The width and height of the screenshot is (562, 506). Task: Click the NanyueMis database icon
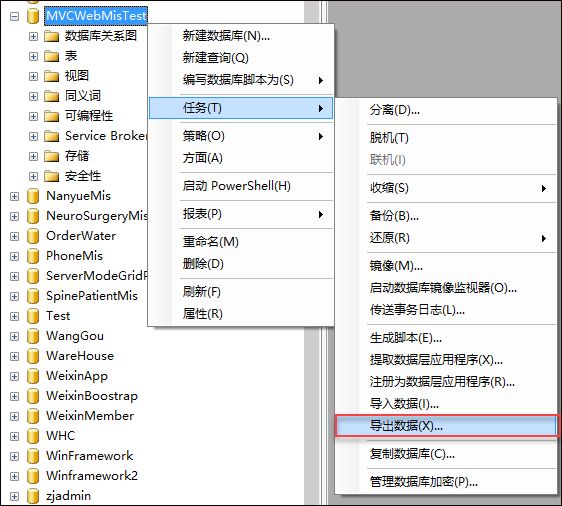33,196
